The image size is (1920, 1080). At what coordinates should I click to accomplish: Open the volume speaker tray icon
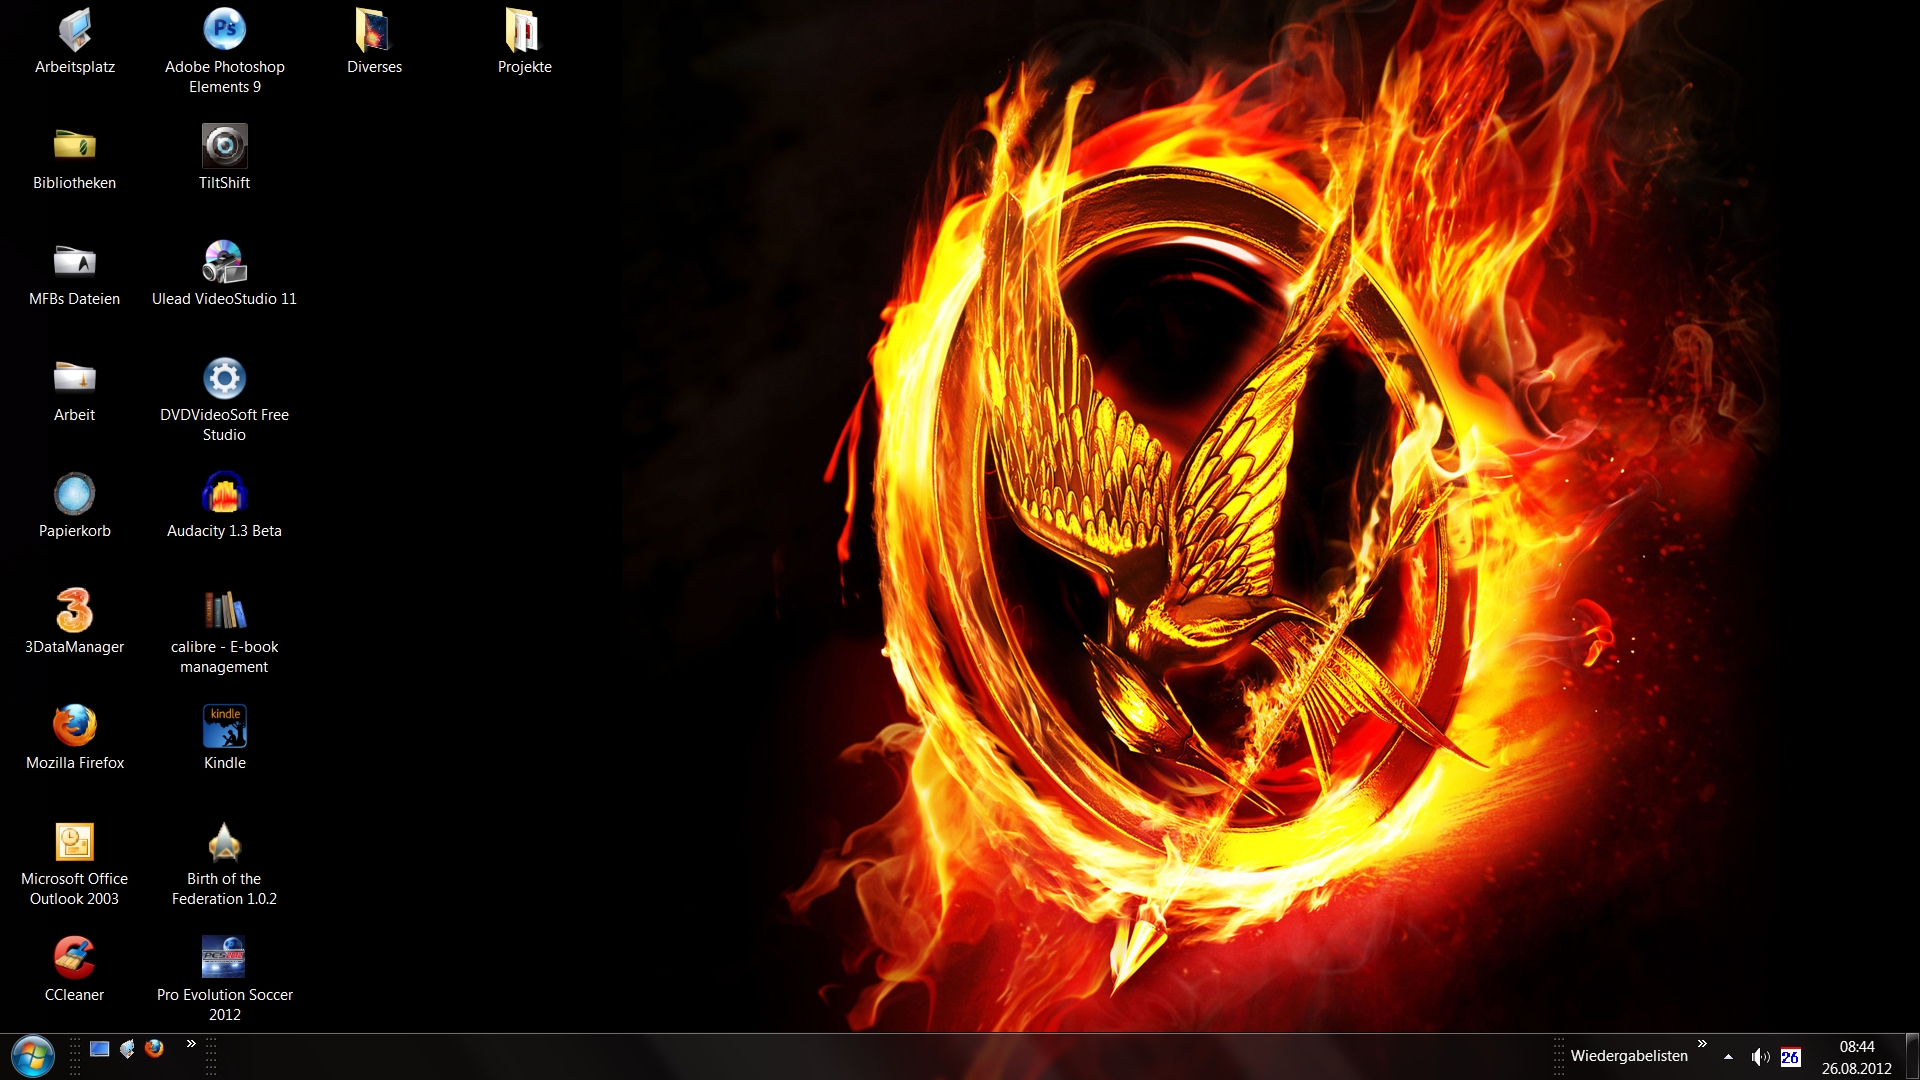(x=1760, y=1057)
